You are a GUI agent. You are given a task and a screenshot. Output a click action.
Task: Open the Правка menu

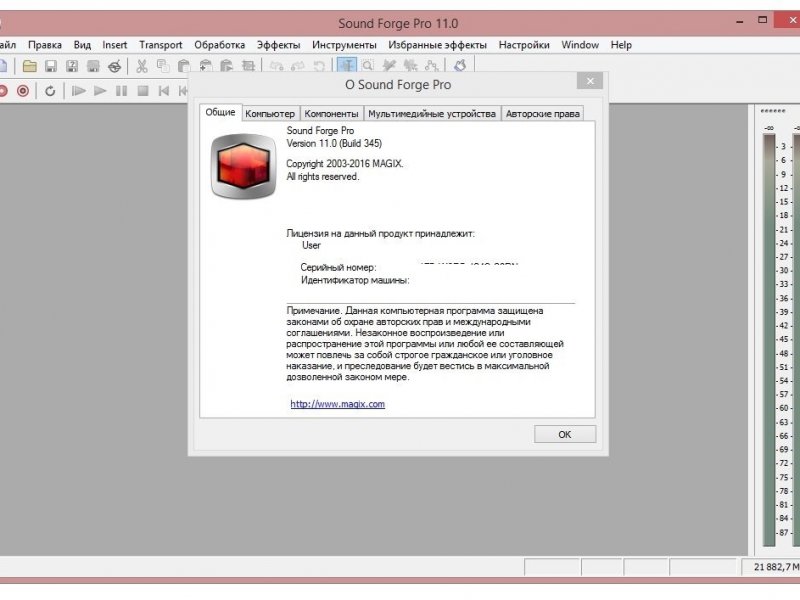[x=45, y=45]
